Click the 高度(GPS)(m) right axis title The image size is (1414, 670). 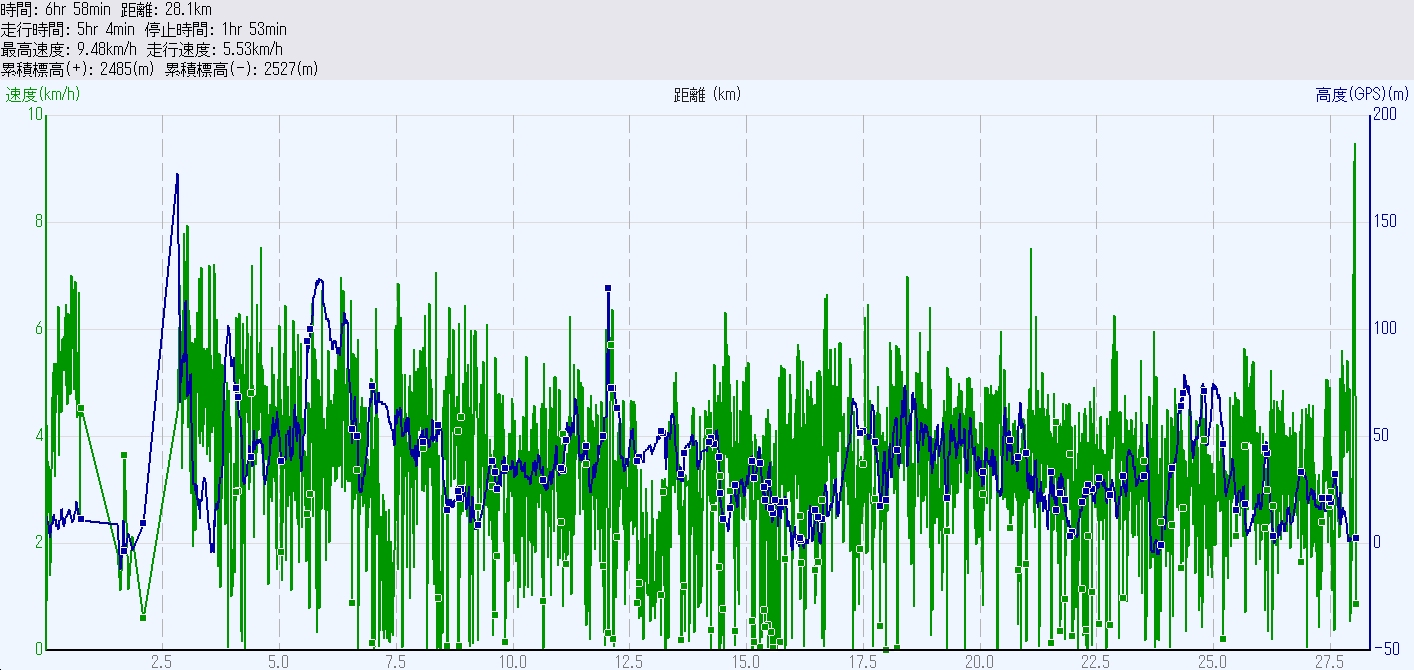tap(1362, 95)
